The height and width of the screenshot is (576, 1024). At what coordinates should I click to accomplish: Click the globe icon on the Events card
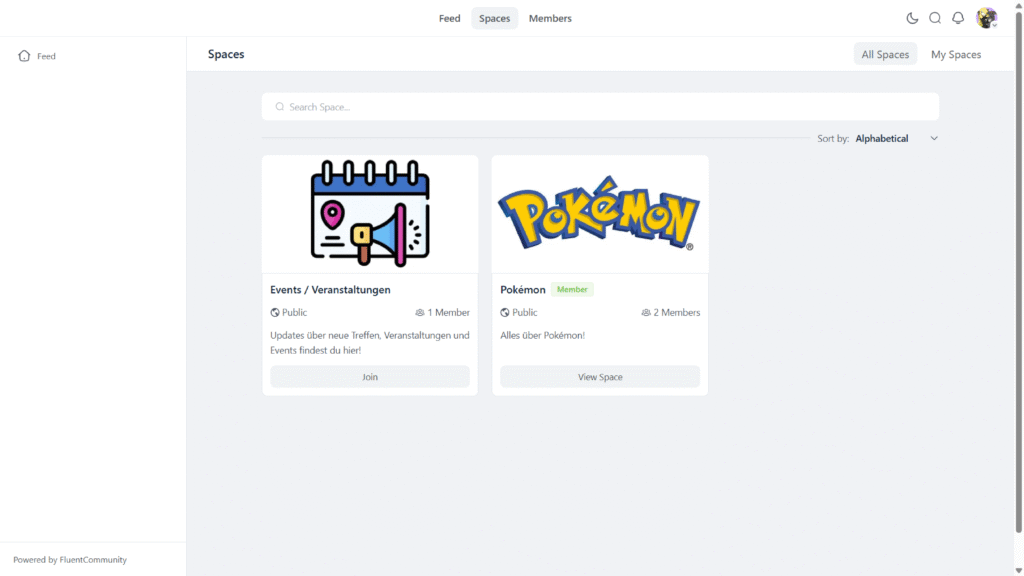coord(275,313)
